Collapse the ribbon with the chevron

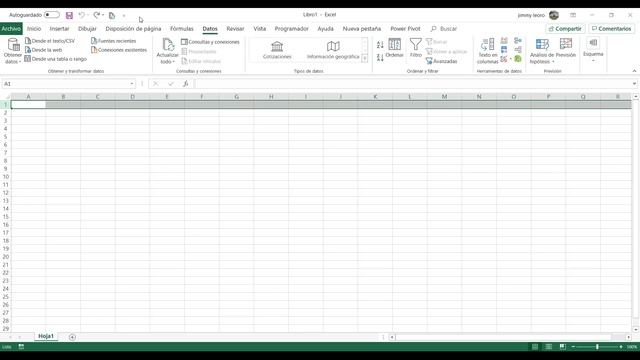634,71
